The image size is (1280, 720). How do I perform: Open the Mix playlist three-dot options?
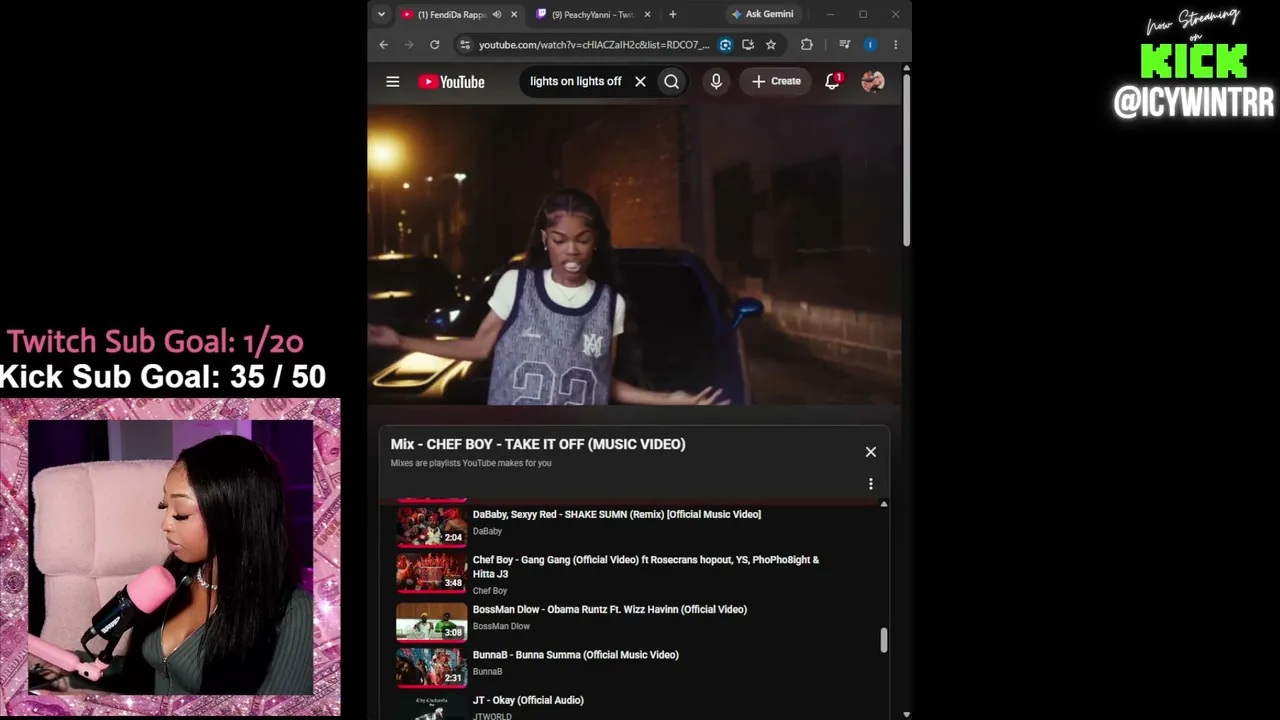point(871,484)
